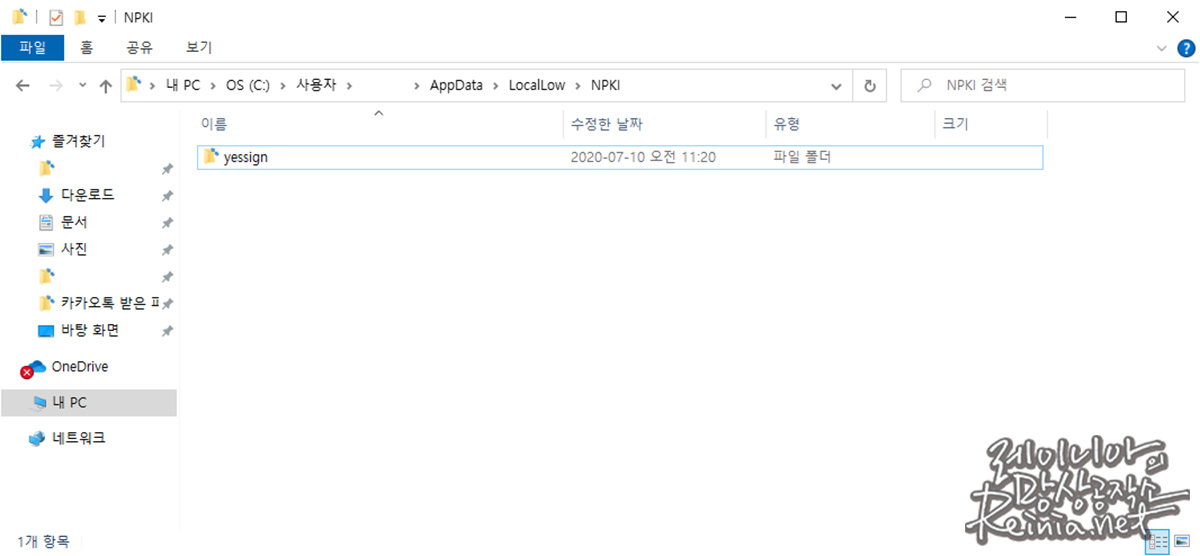Click the pin icon next to 바탕 화면
The width and height of the screenshot is (1200, 556).
(167, 331)
